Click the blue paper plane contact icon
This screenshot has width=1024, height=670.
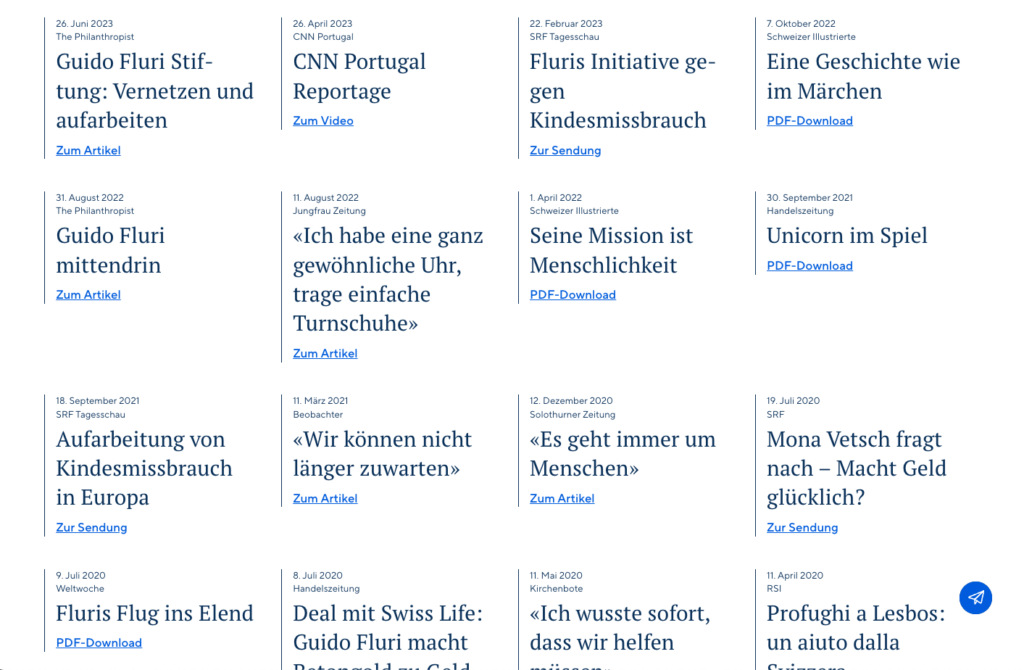(x=975, y=597)
